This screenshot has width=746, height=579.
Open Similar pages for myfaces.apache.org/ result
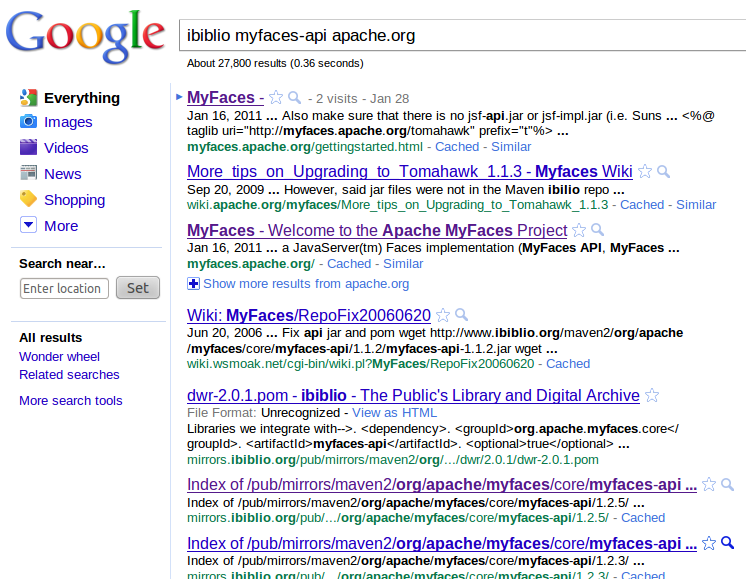pos(403,264)
